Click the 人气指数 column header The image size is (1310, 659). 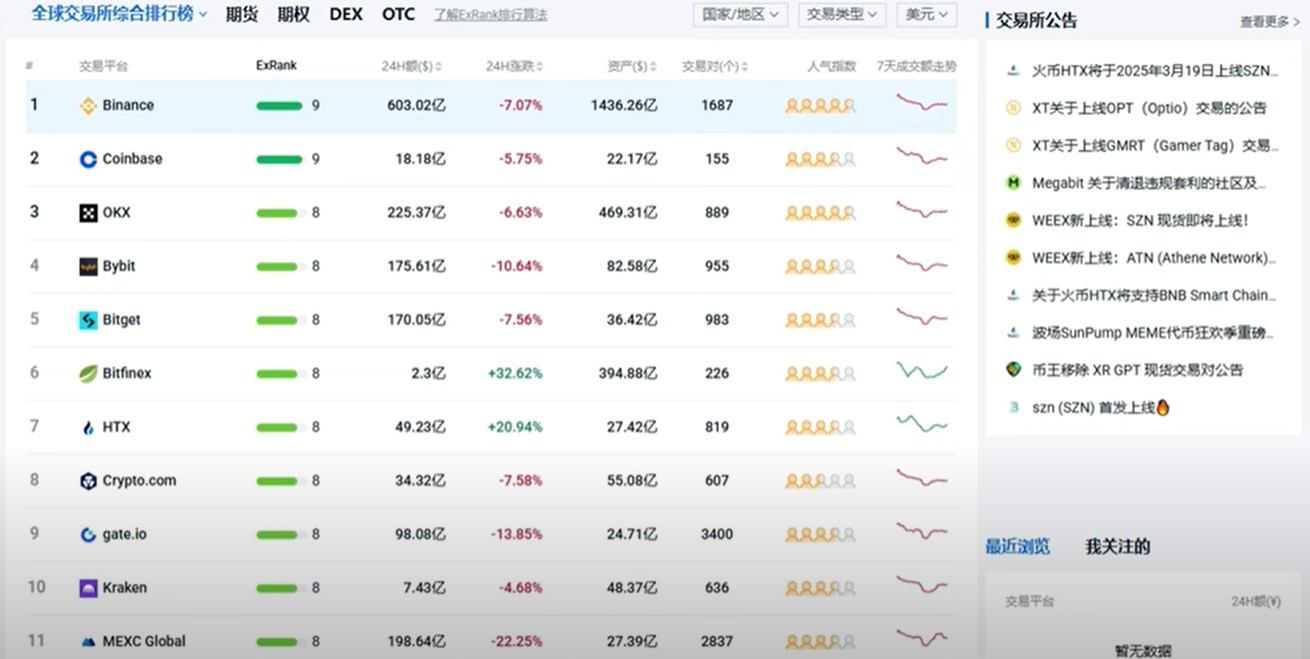[x=832, y=67]
